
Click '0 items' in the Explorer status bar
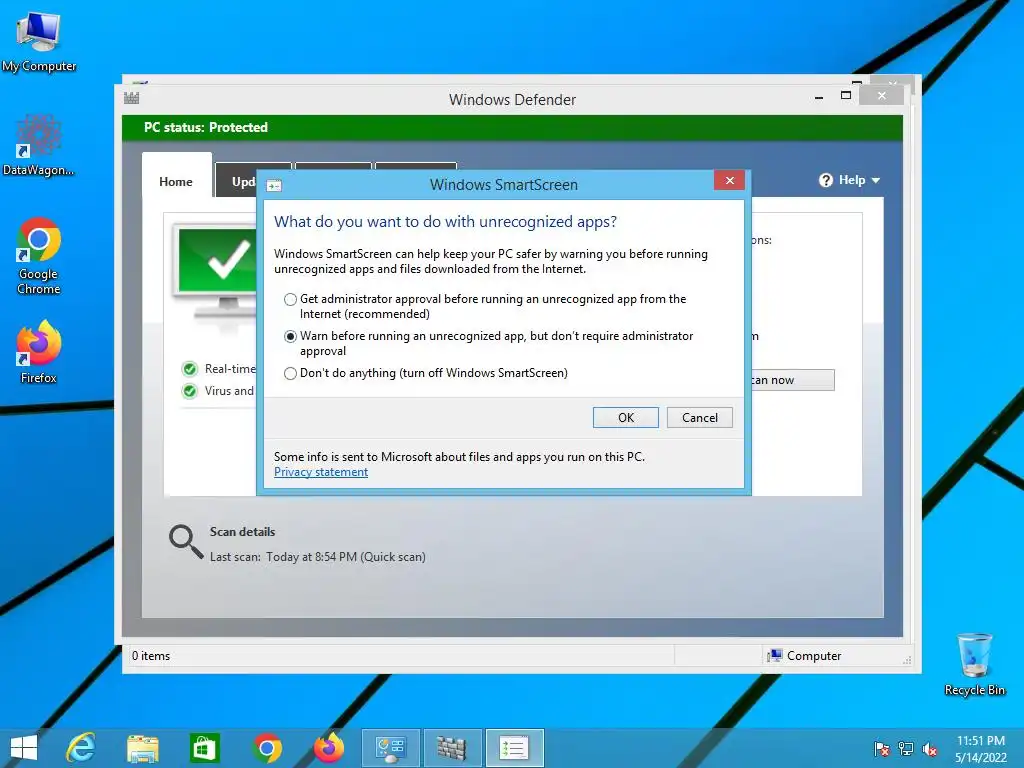point(151,656)
